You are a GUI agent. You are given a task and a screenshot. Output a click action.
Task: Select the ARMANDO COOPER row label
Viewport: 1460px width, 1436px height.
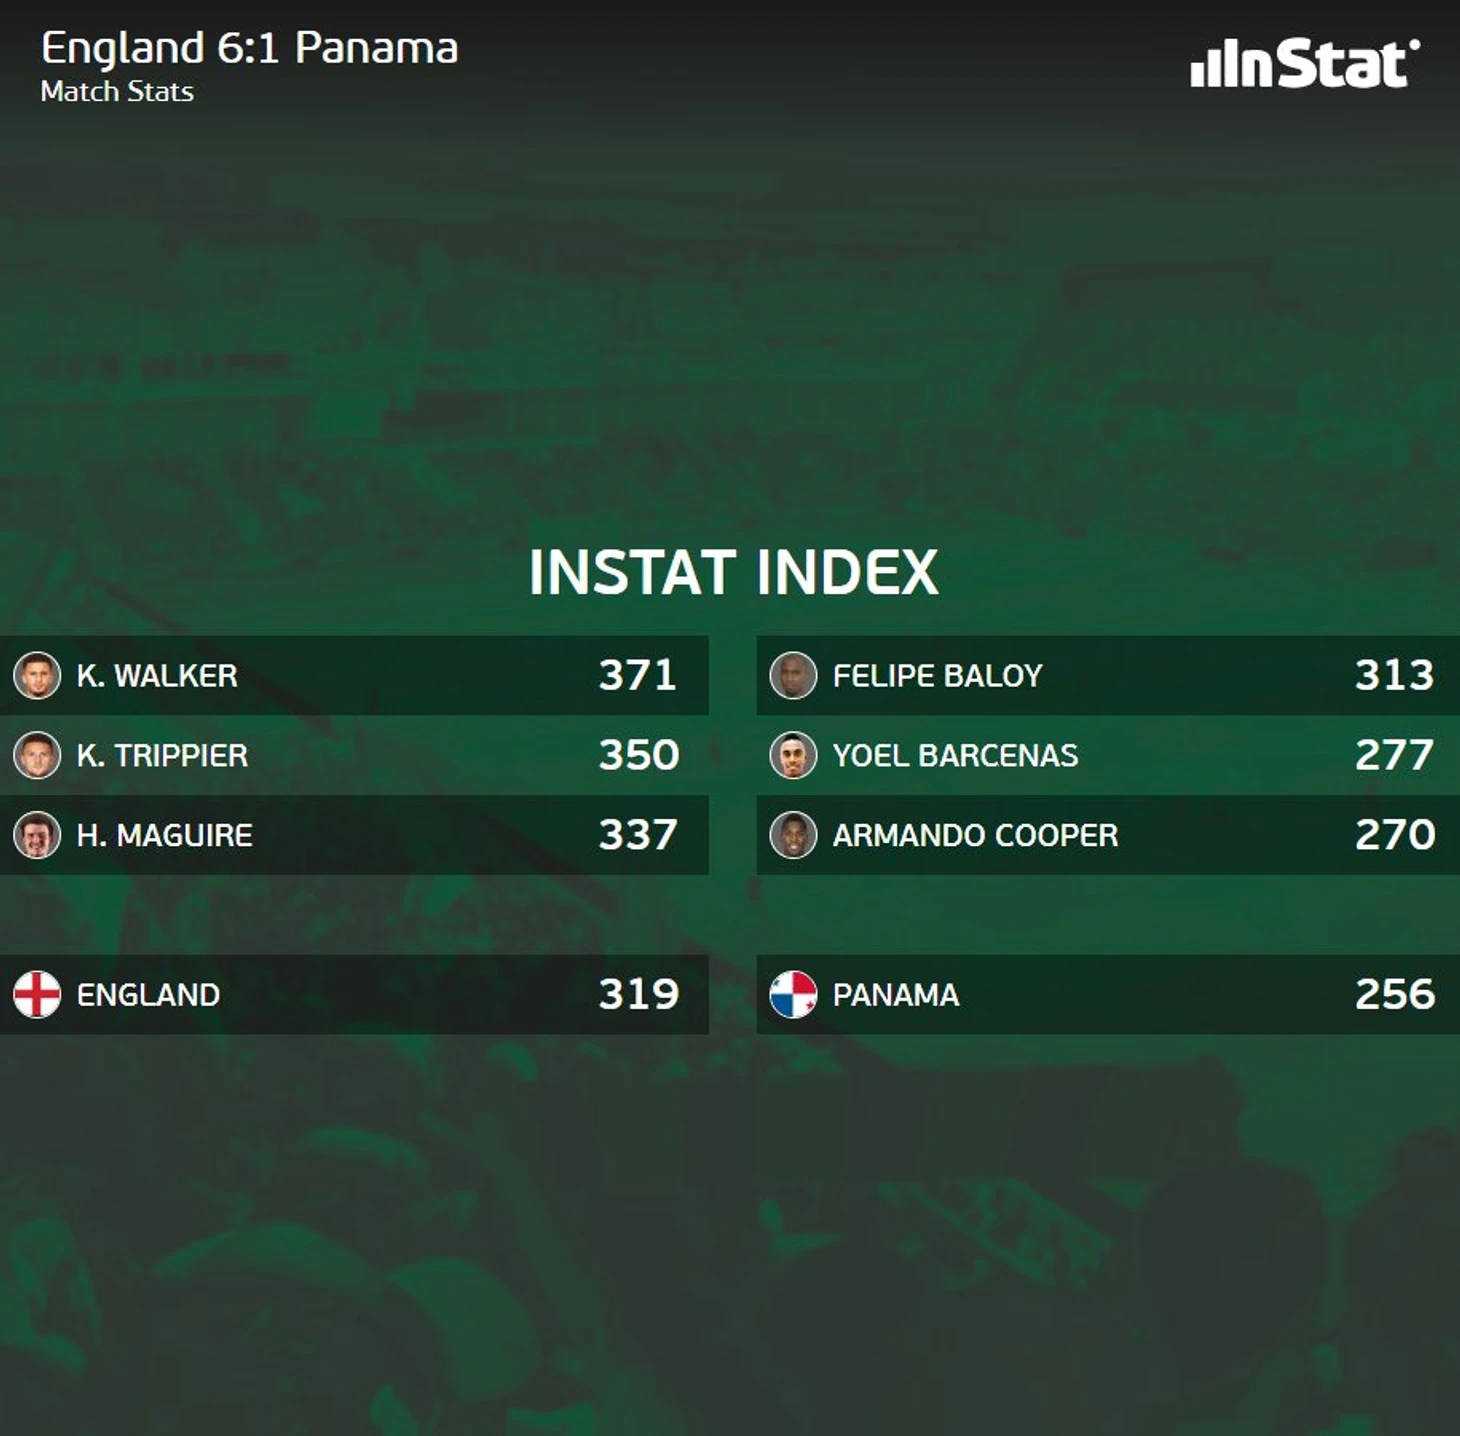click(975, 836)
